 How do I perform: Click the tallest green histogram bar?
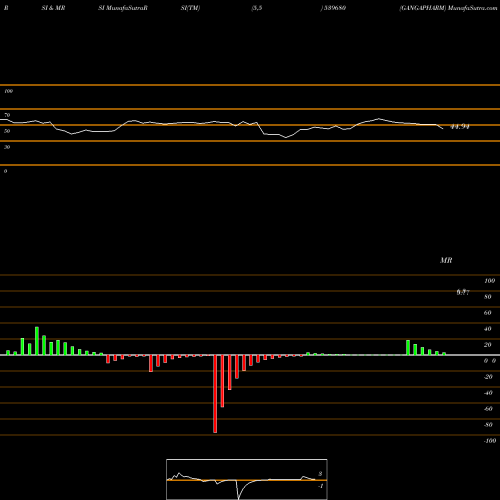coord(37,341)
